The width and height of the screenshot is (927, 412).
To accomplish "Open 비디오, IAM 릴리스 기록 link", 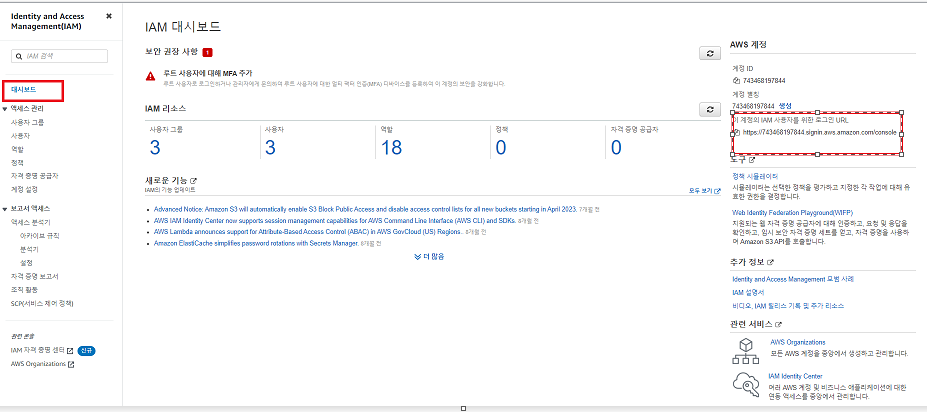I will 787,306.
